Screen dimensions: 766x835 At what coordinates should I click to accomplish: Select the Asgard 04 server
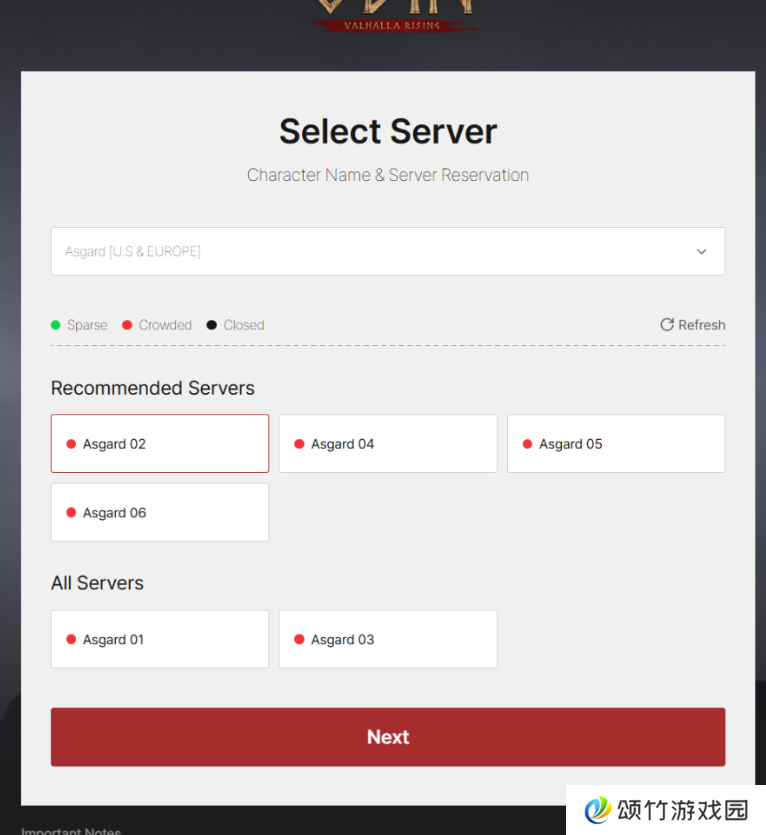coord(388,444)
